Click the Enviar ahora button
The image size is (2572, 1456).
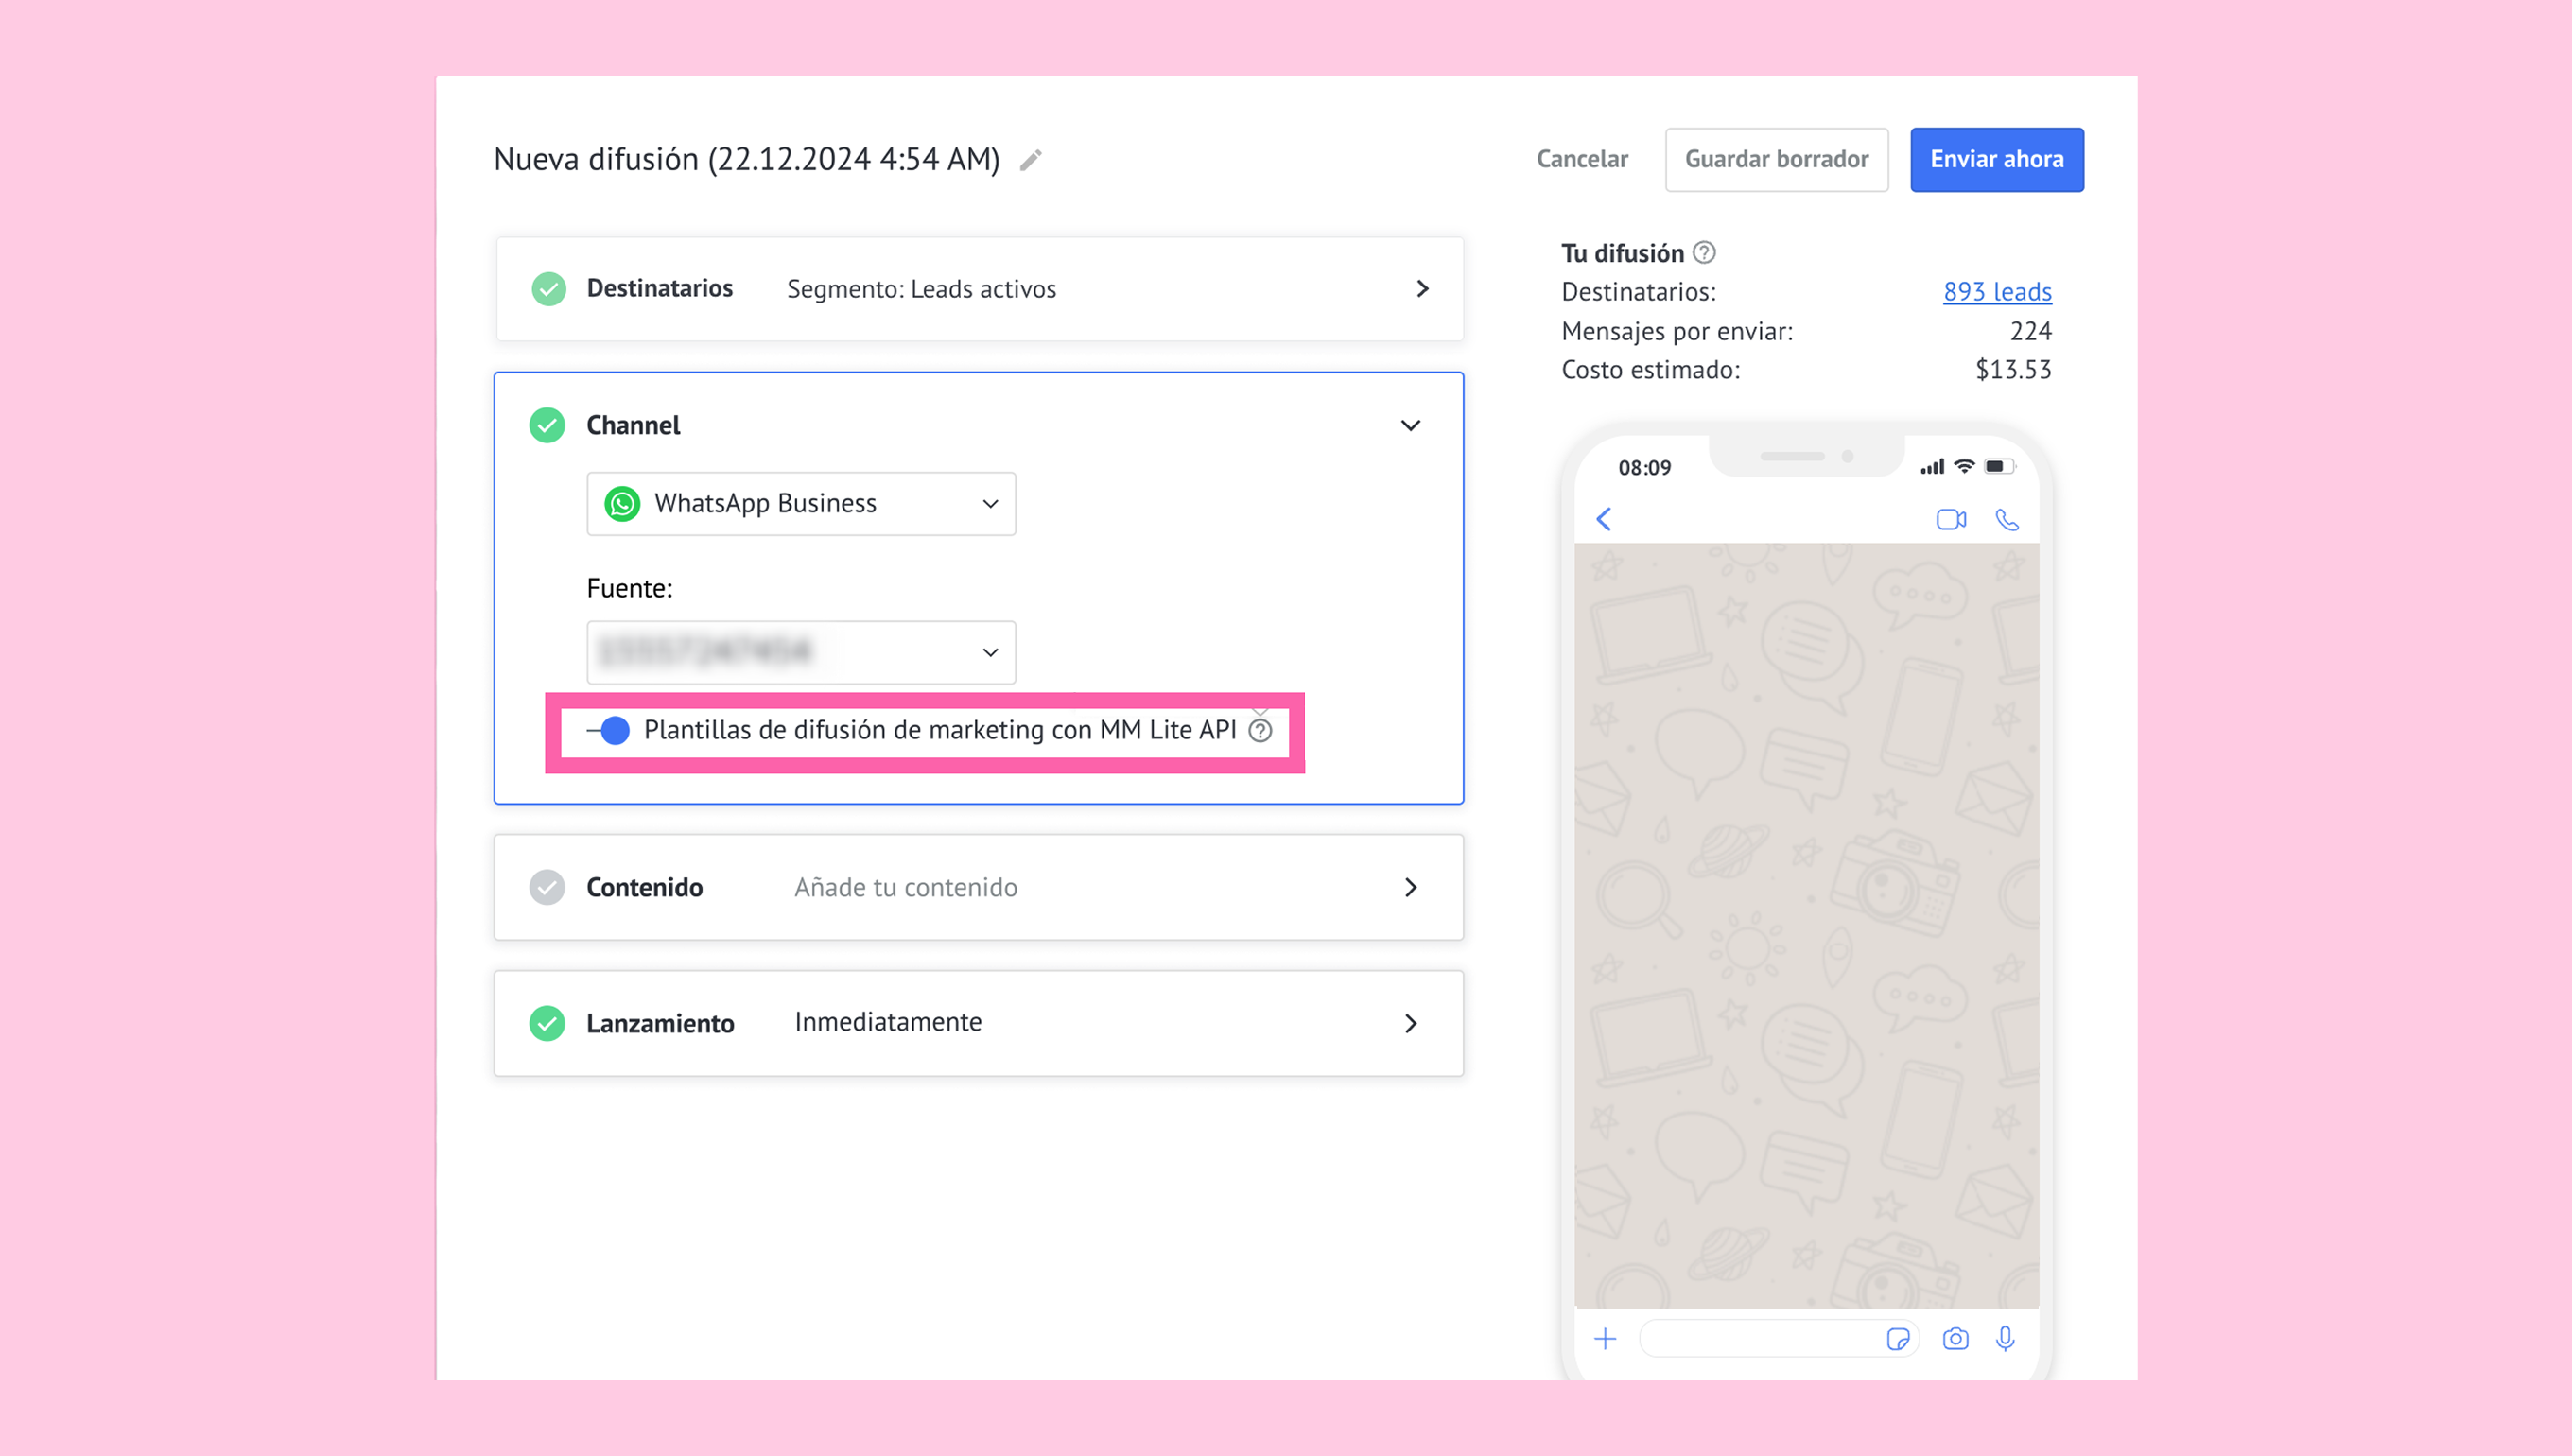1996,160
